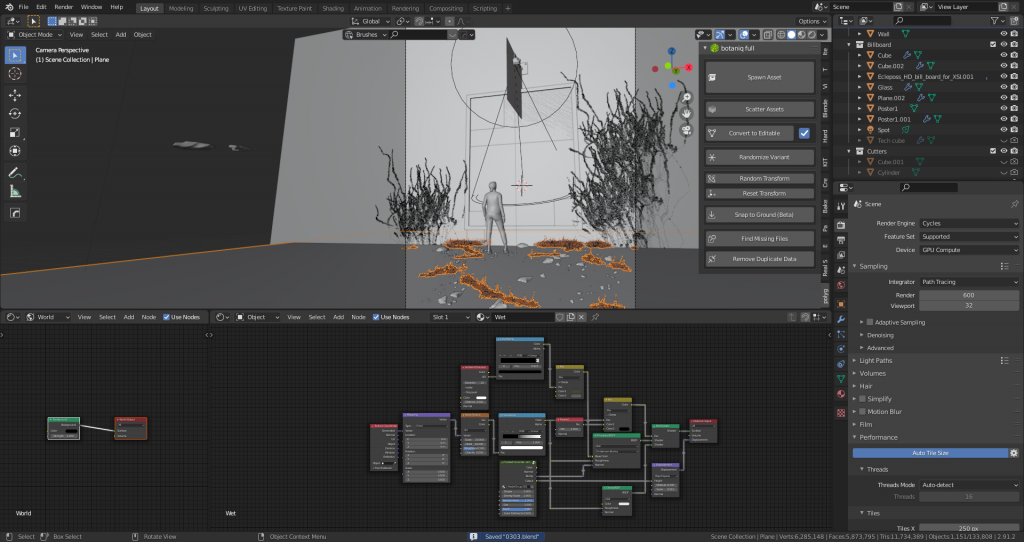The width and height of the screenshot is (1024, 542).
Task: Enable the Motion Blur checkbox
Action: click(x=863, y=411)
